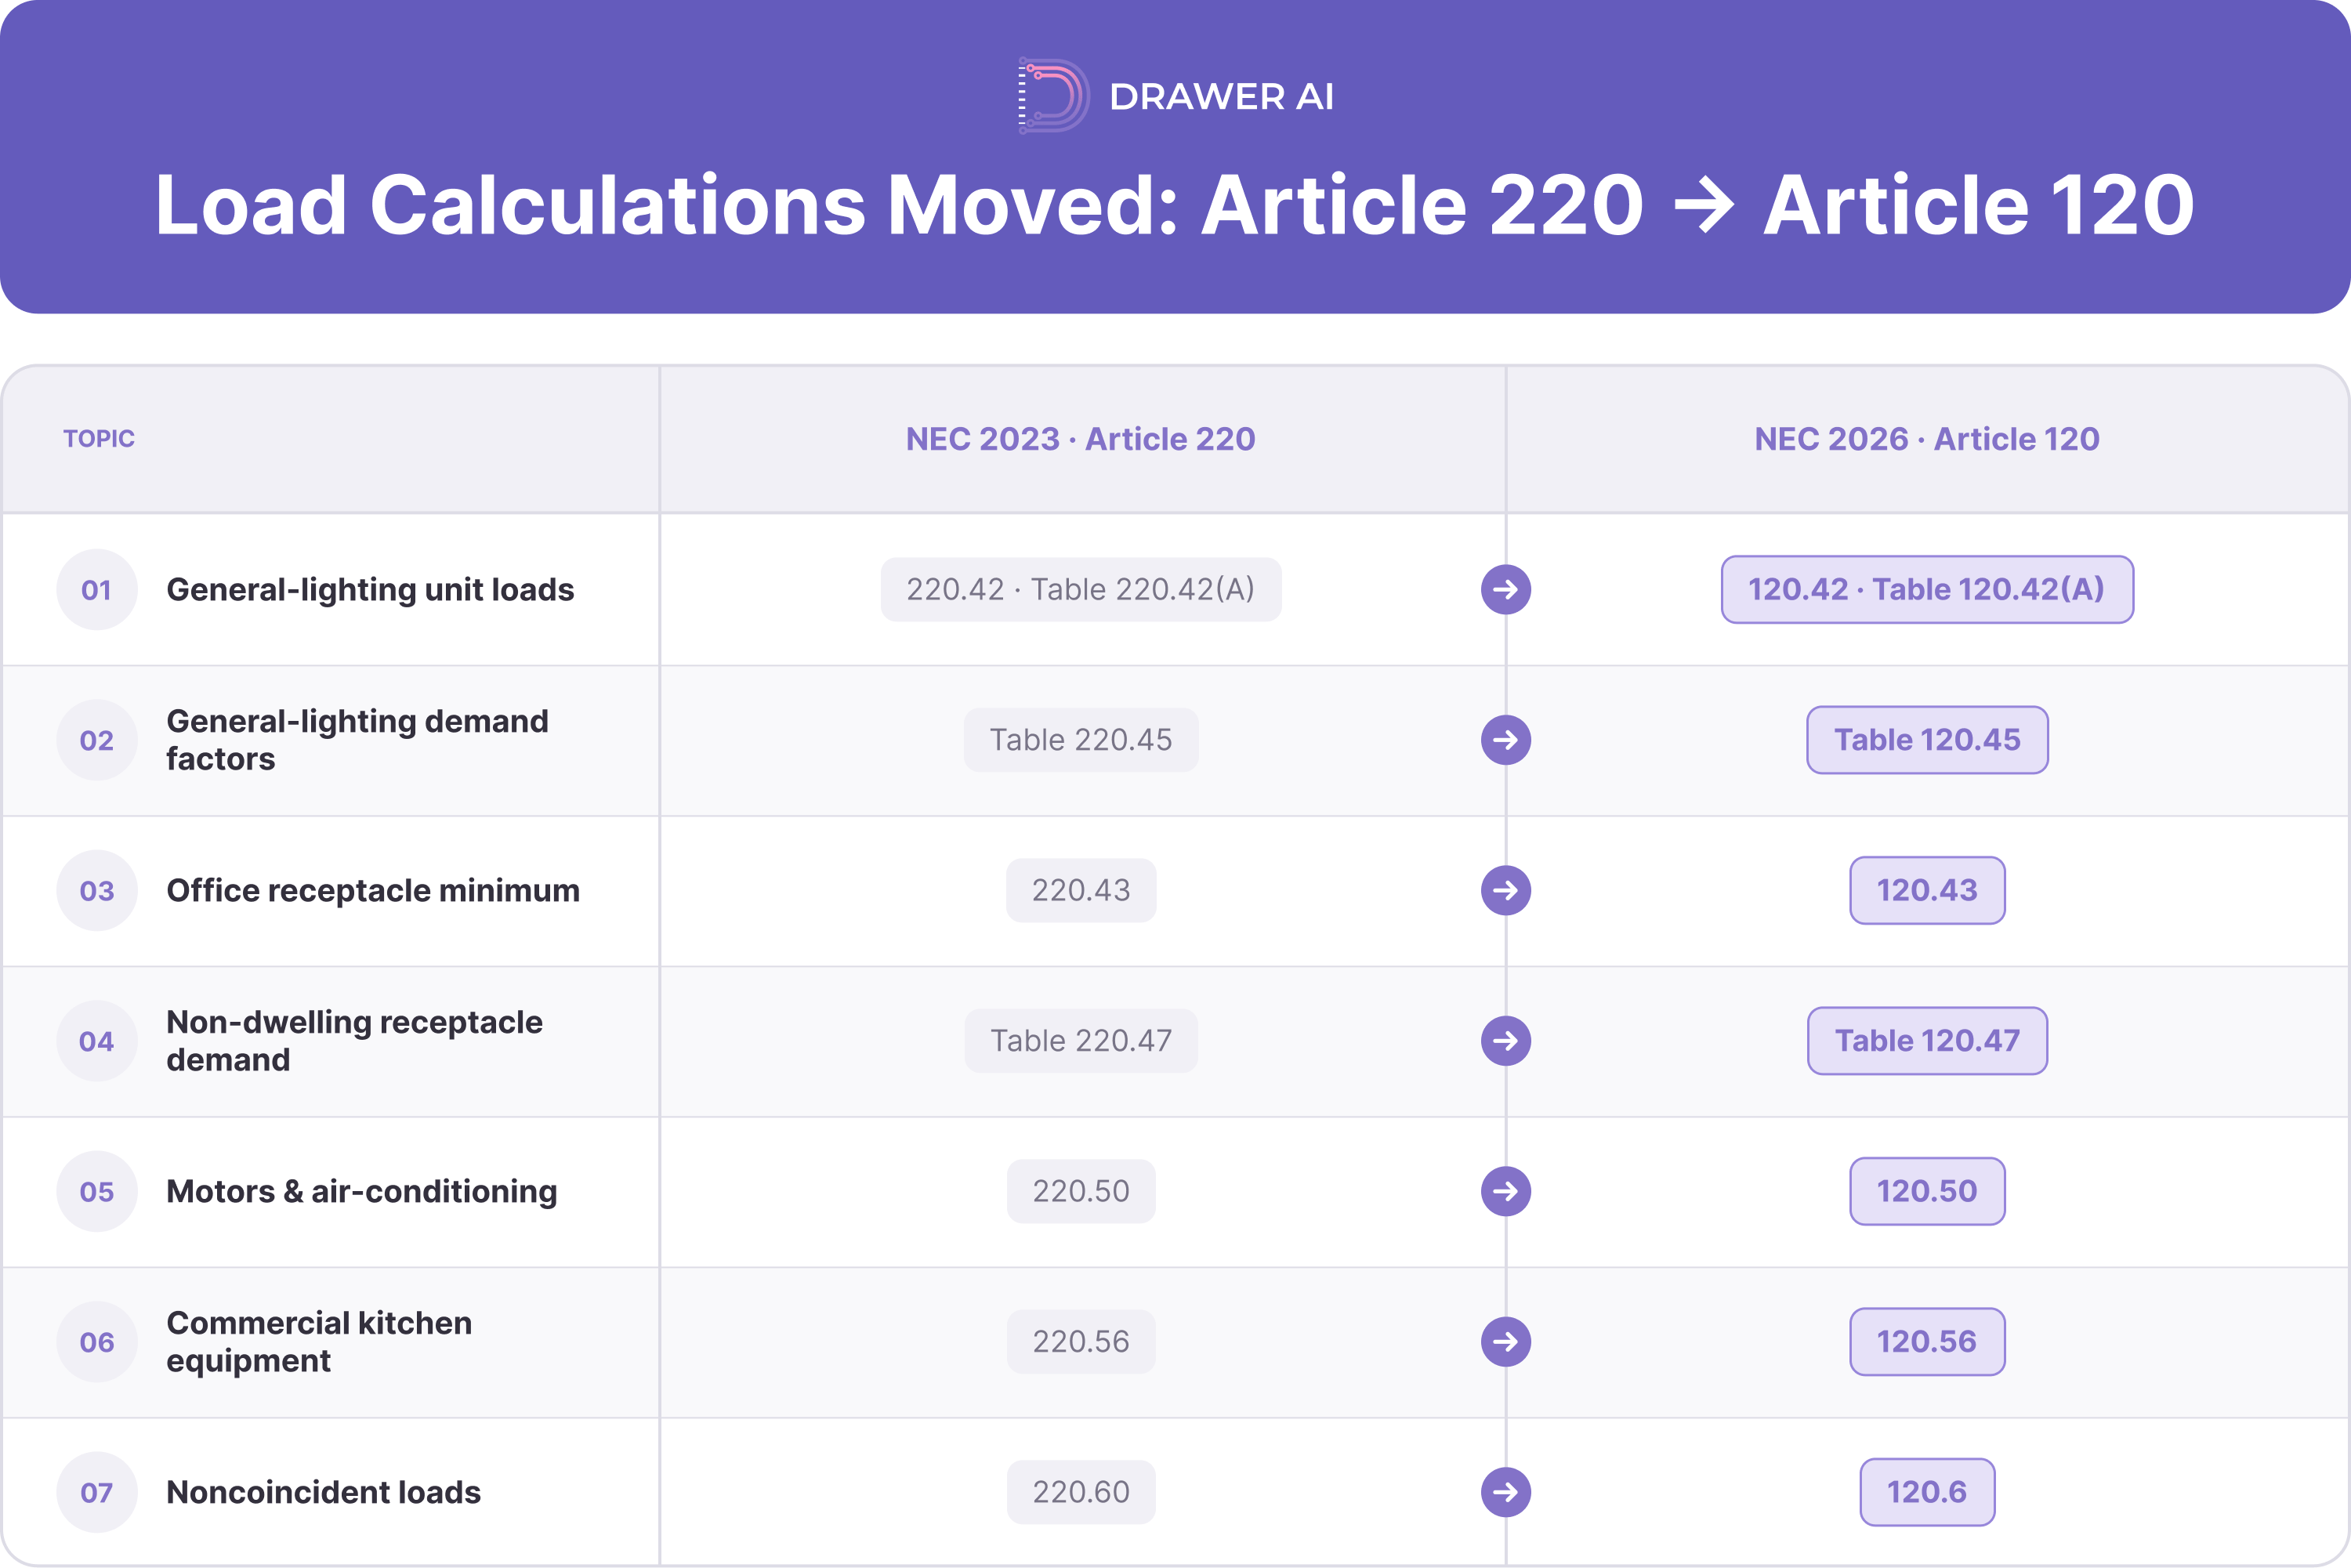The height and width of the screenshot is (1568, 2351).
Task: Click the 'General-lighting unit loads' text
Action: pyautogui.click(x=370, y=590)
